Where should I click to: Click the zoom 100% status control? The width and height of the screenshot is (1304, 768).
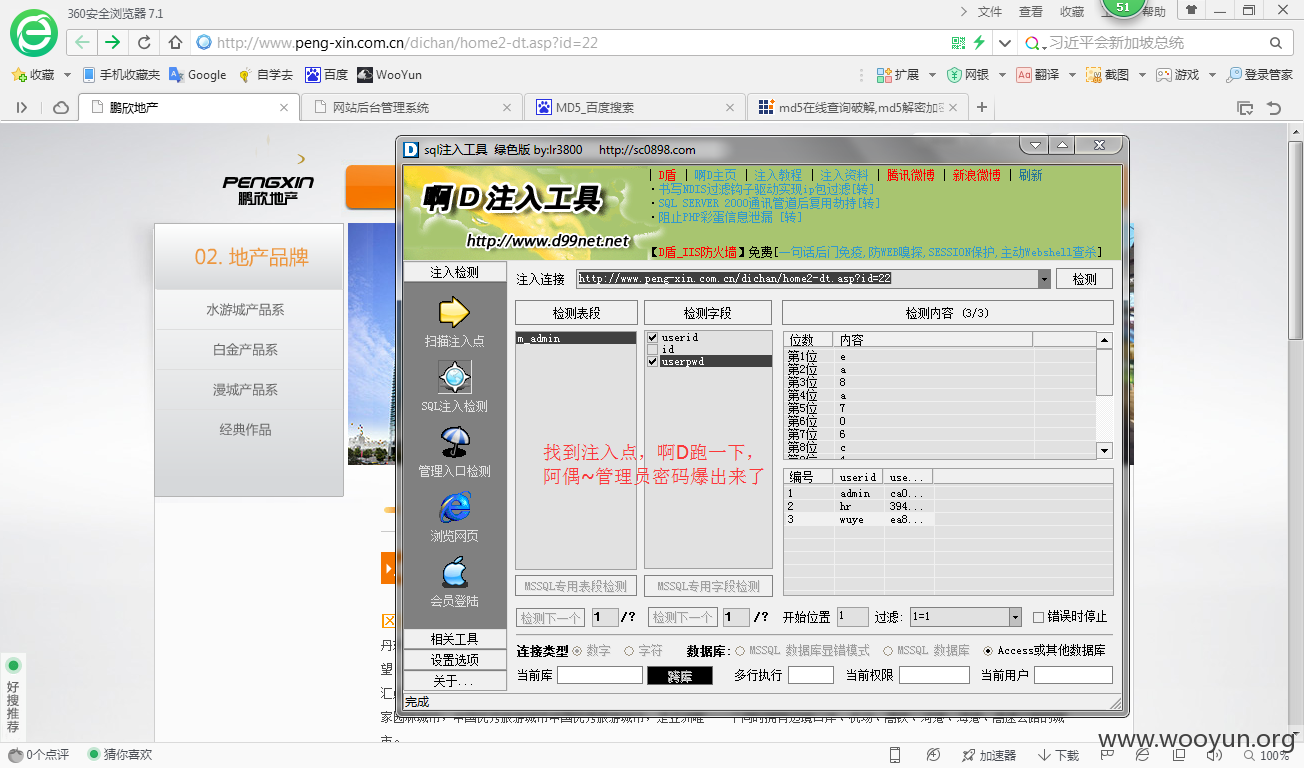coord(1267,755)
